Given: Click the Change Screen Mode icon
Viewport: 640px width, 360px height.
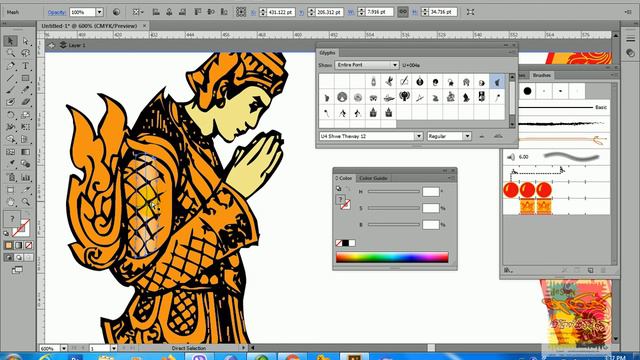Looking at the screenshot, I should point(17,270).
